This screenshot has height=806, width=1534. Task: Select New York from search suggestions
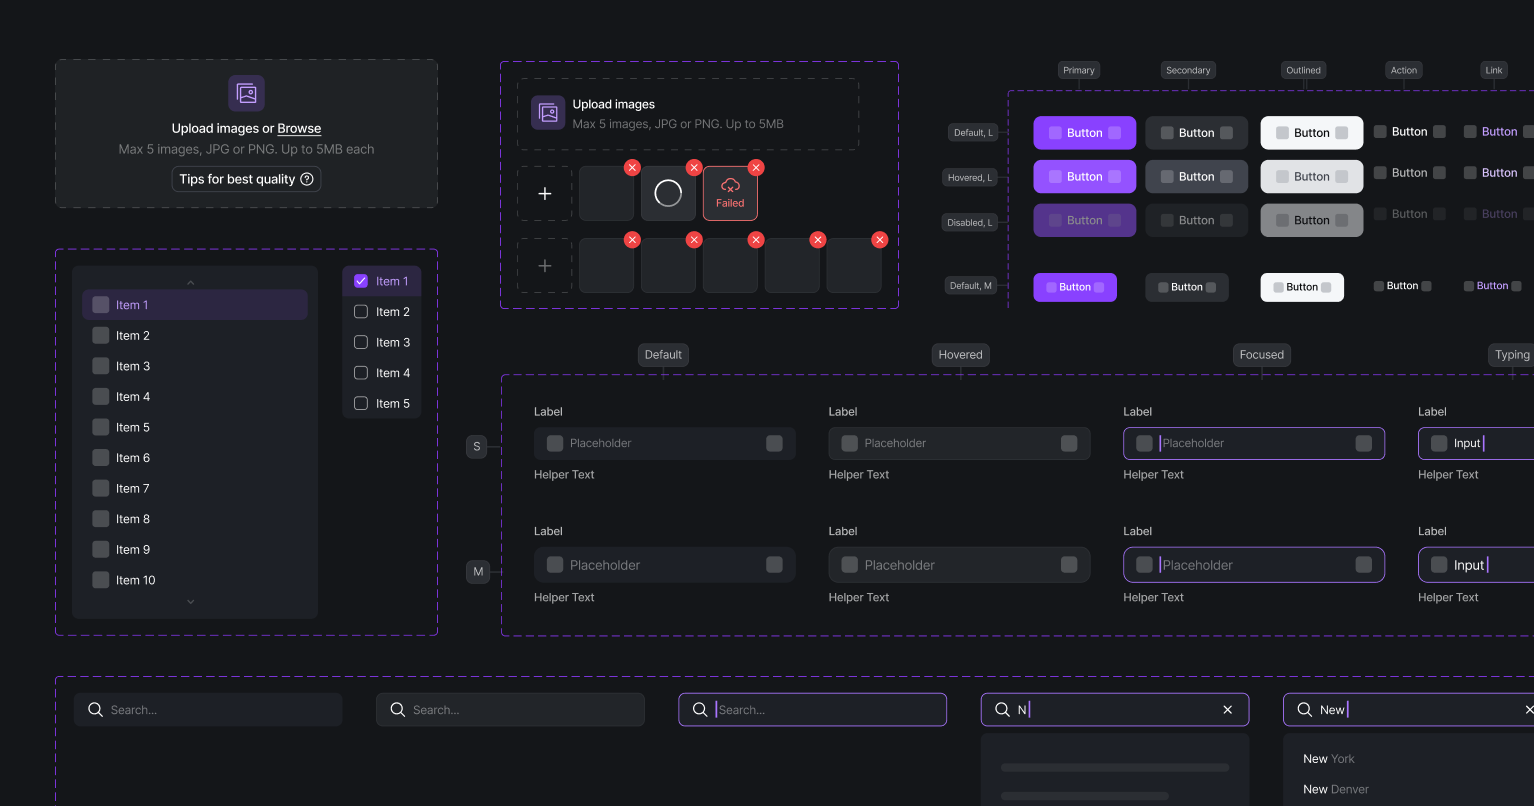click(x=1328, y=759)
